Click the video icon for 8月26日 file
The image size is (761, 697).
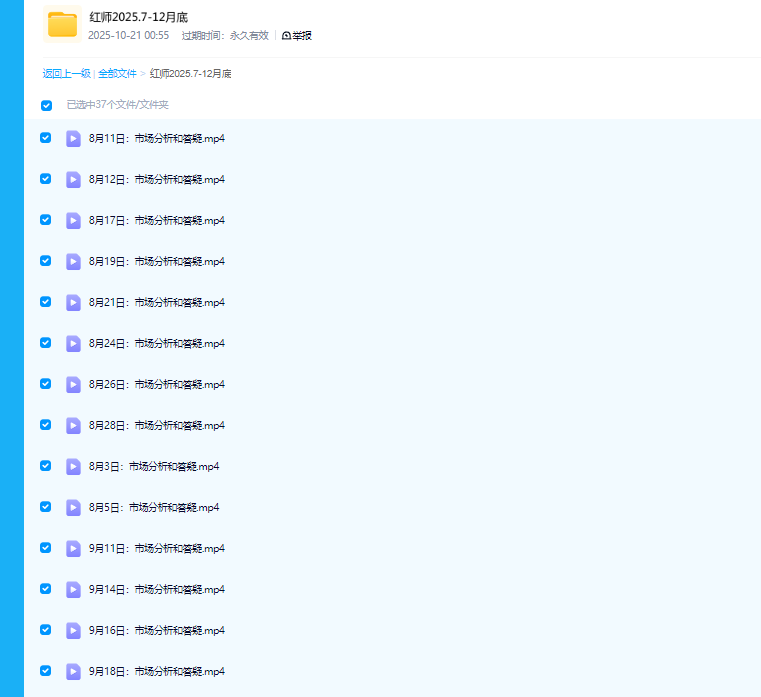pos(73,384)
